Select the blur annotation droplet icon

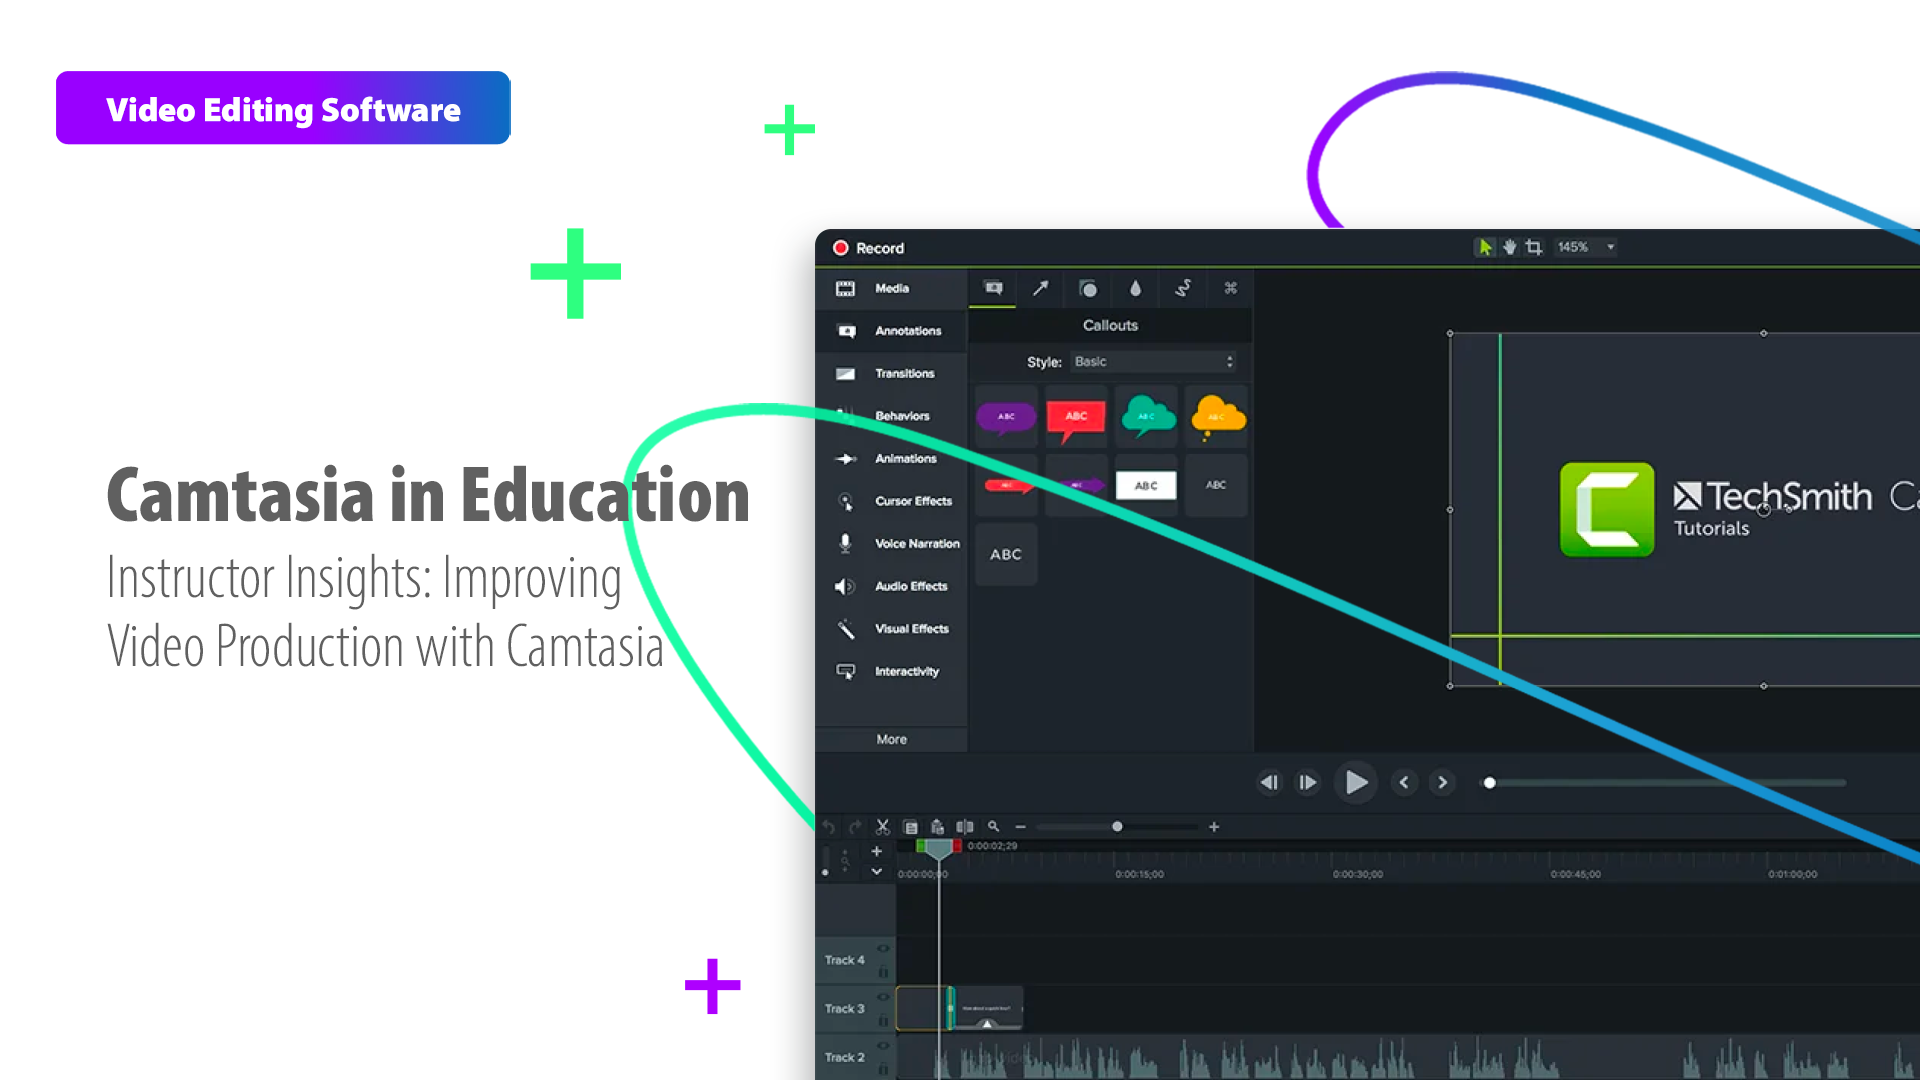[x=1135, y=288]
